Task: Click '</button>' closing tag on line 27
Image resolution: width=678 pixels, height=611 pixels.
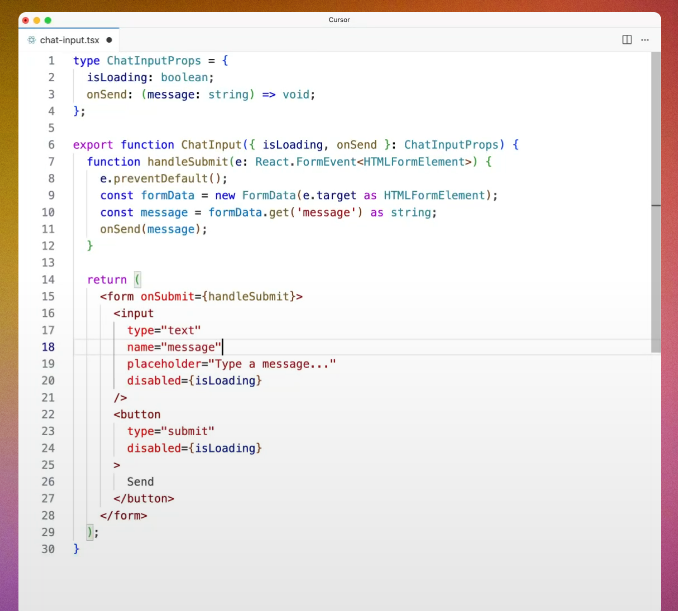Action: pos(144,499)
